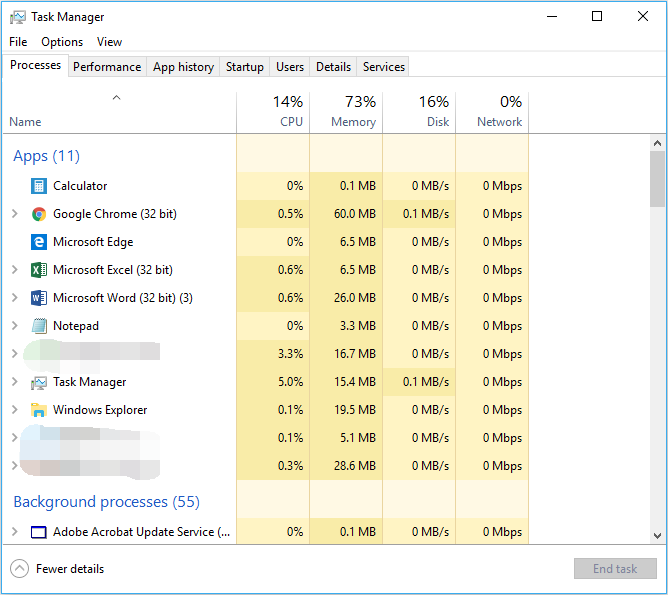Select the Microsoft Word (32 bit) (3) name
The image size is (668, 595).
[x=123, y=298]
